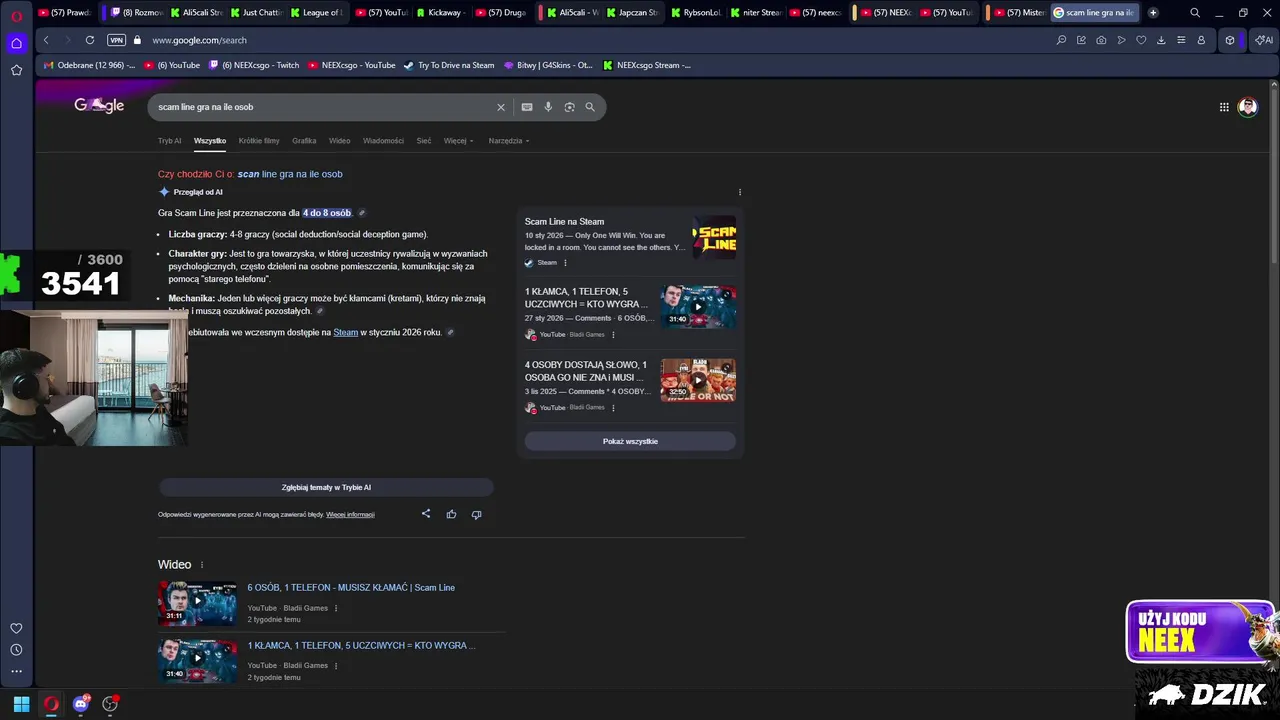Image resolution: width=1280 pixels, height=720 pixels.
Task: Go back to the previous page
Action: tap(46, 40)
